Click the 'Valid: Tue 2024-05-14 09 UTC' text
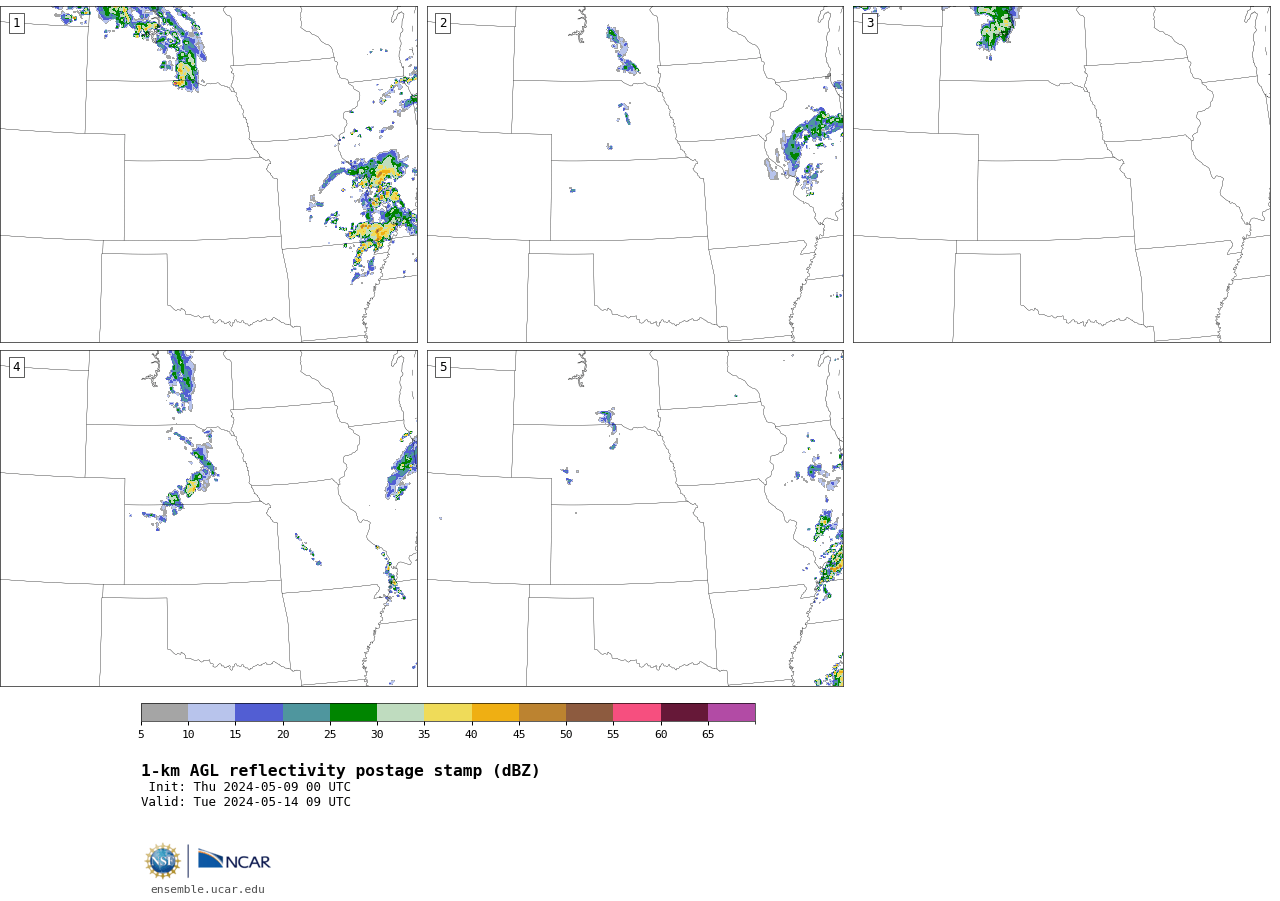Screen dimensions: 1280x901 (x=246, y=802)
